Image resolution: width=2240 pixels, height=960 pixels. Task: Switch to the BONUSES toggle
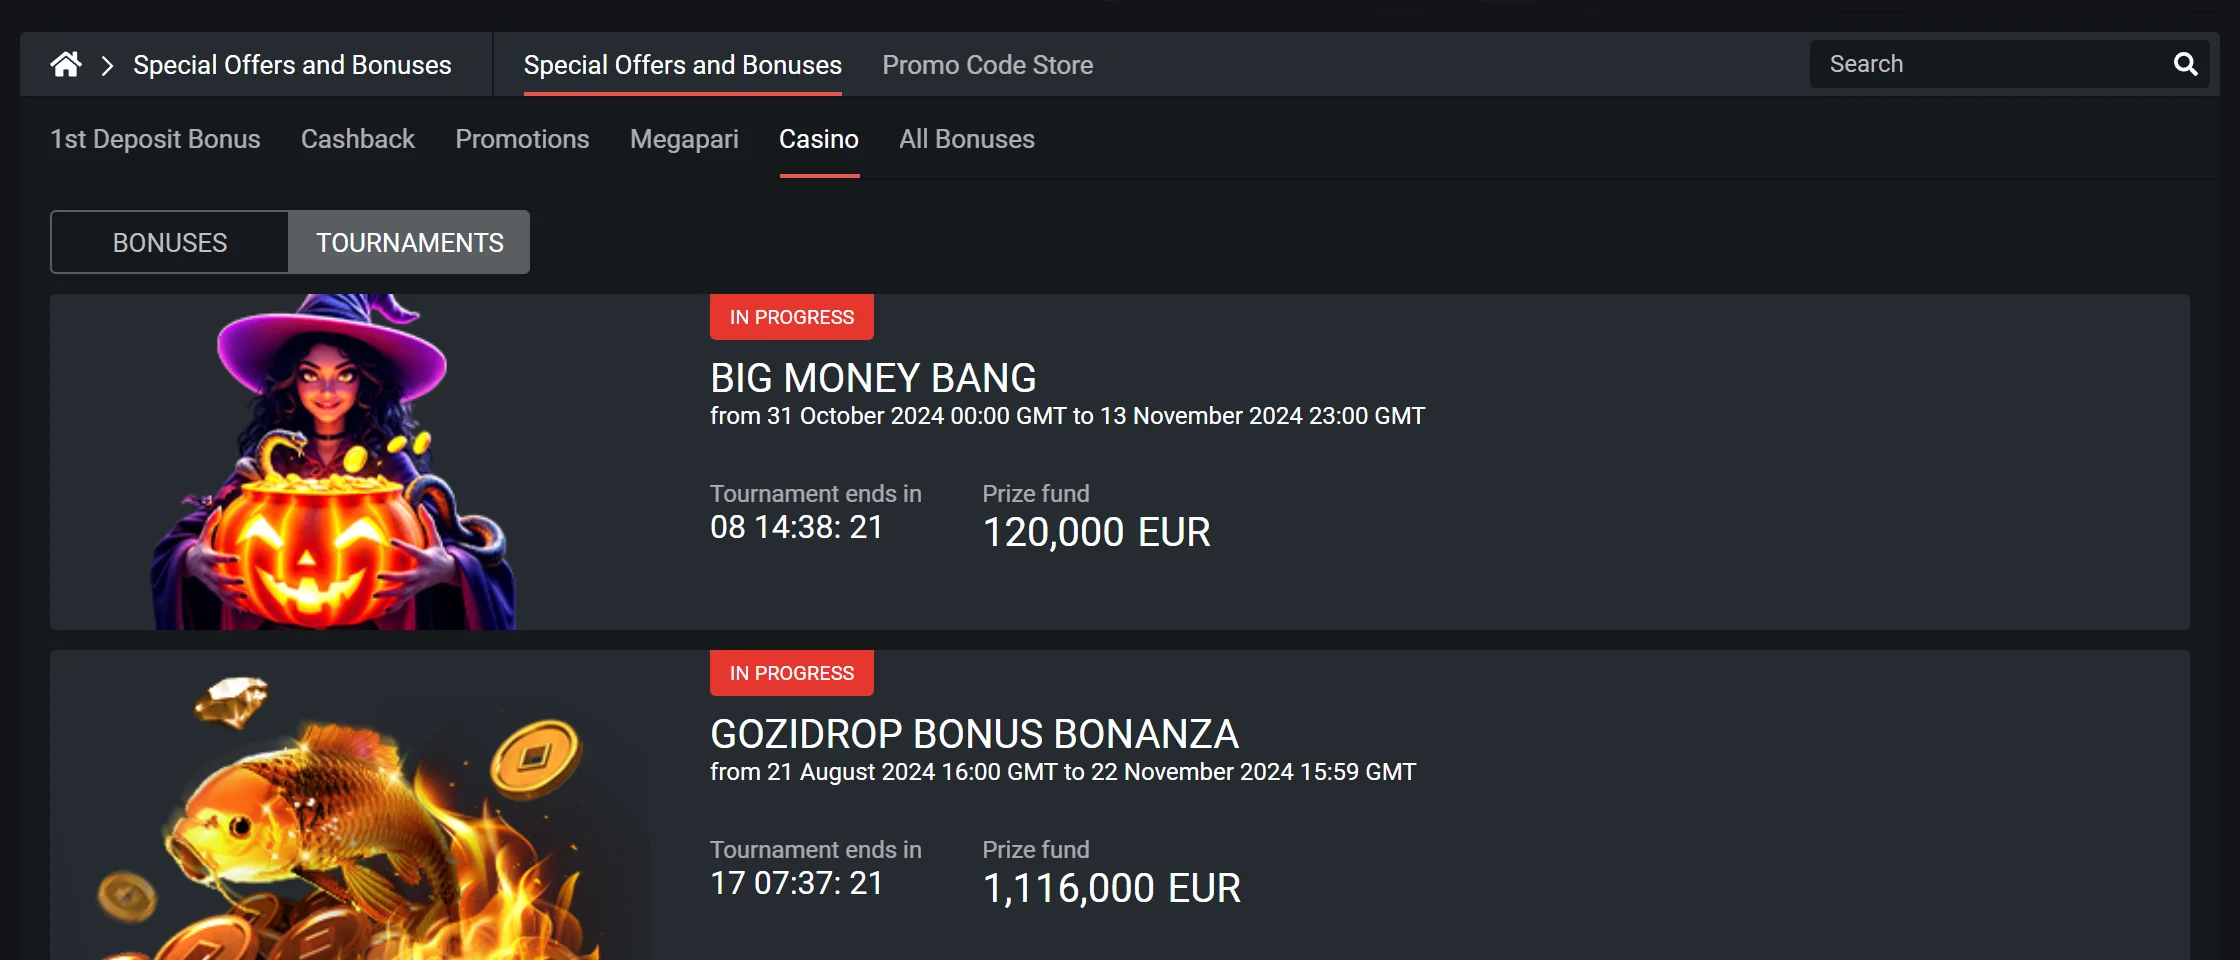click(x=170, y=243)
